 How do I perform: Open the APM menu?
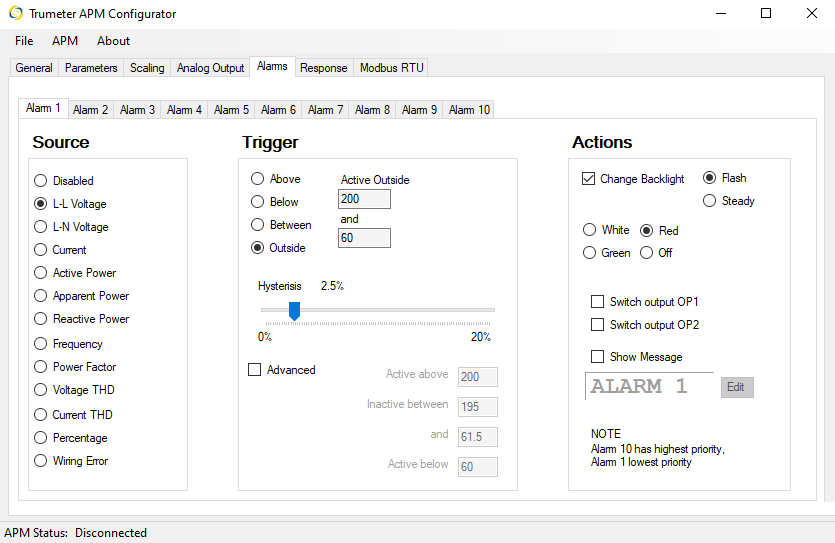click(65, 41)
